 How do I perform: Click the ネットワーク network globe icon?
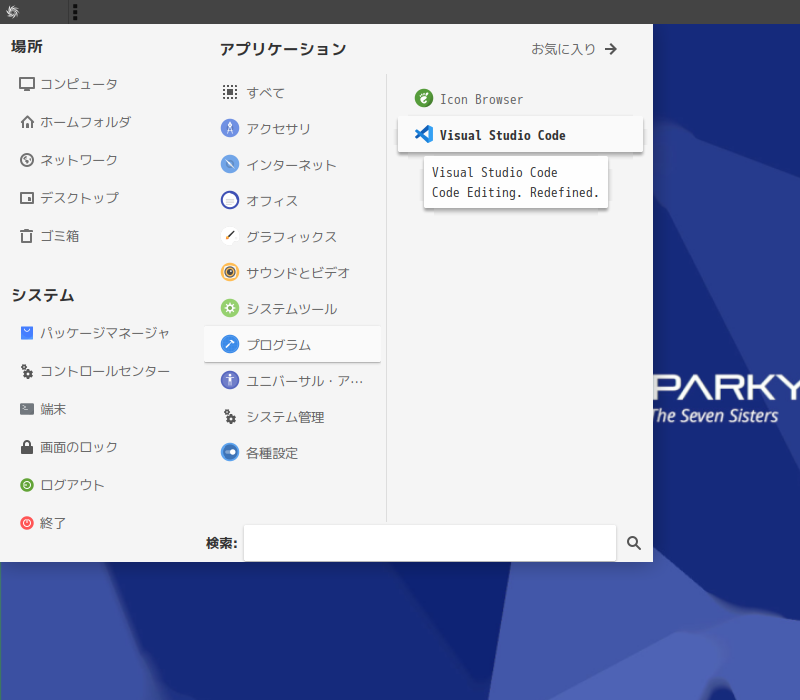click(x=27, y=160)
